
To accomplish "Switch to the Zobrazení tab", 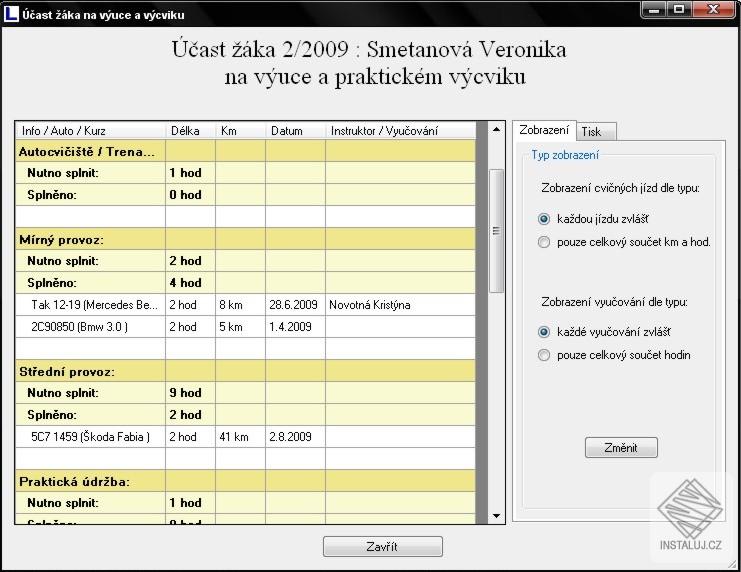I will pos(544,130).
